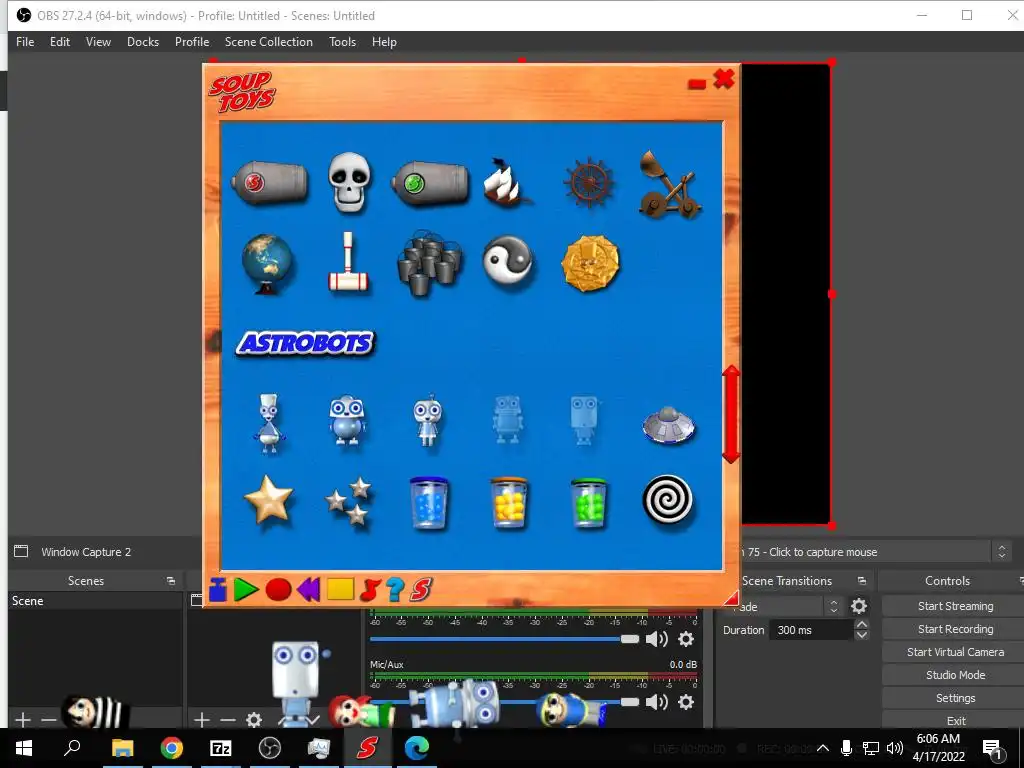The height and width of the screenshot is (768, 1024).
Task: Select the tall thin-necked Astrobot
Action: tap(269, 423)
